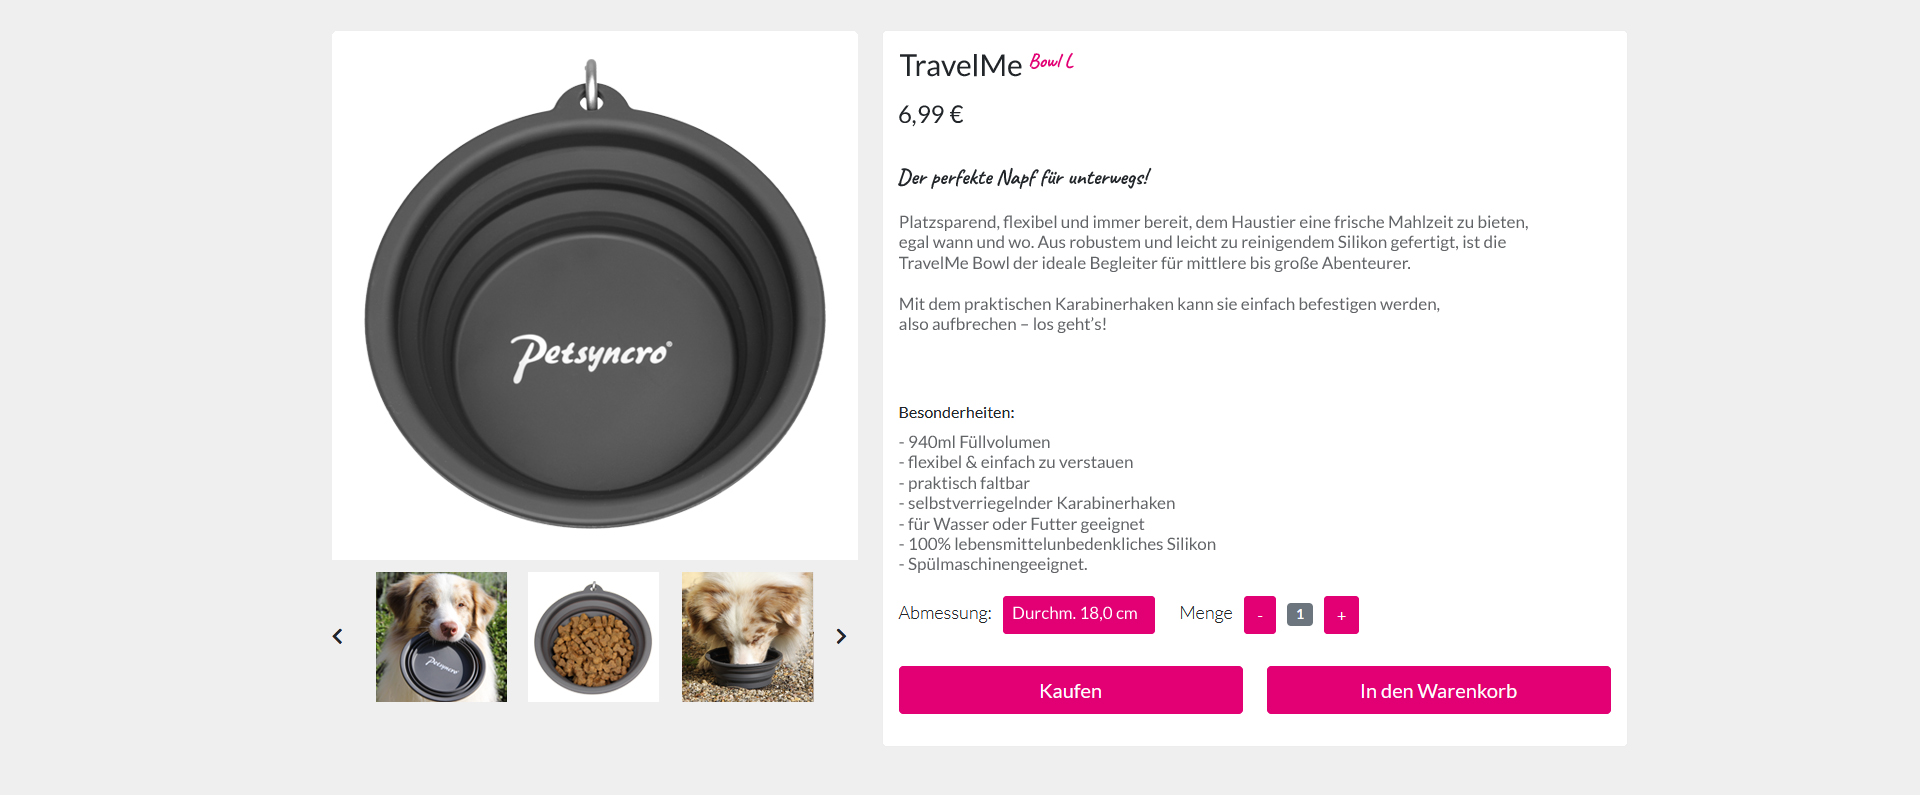Show thumbnail of dog eating from bowl
1920x795 pixels.
click(747, 637)
